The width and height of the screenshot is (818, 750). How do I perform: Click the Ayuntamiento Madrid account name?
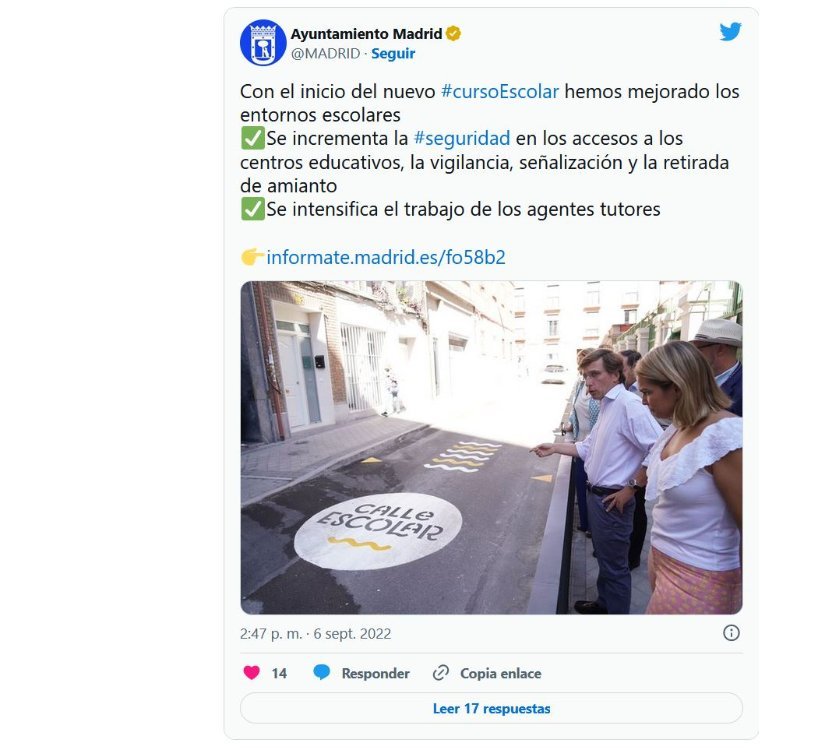tap(366, 34)
